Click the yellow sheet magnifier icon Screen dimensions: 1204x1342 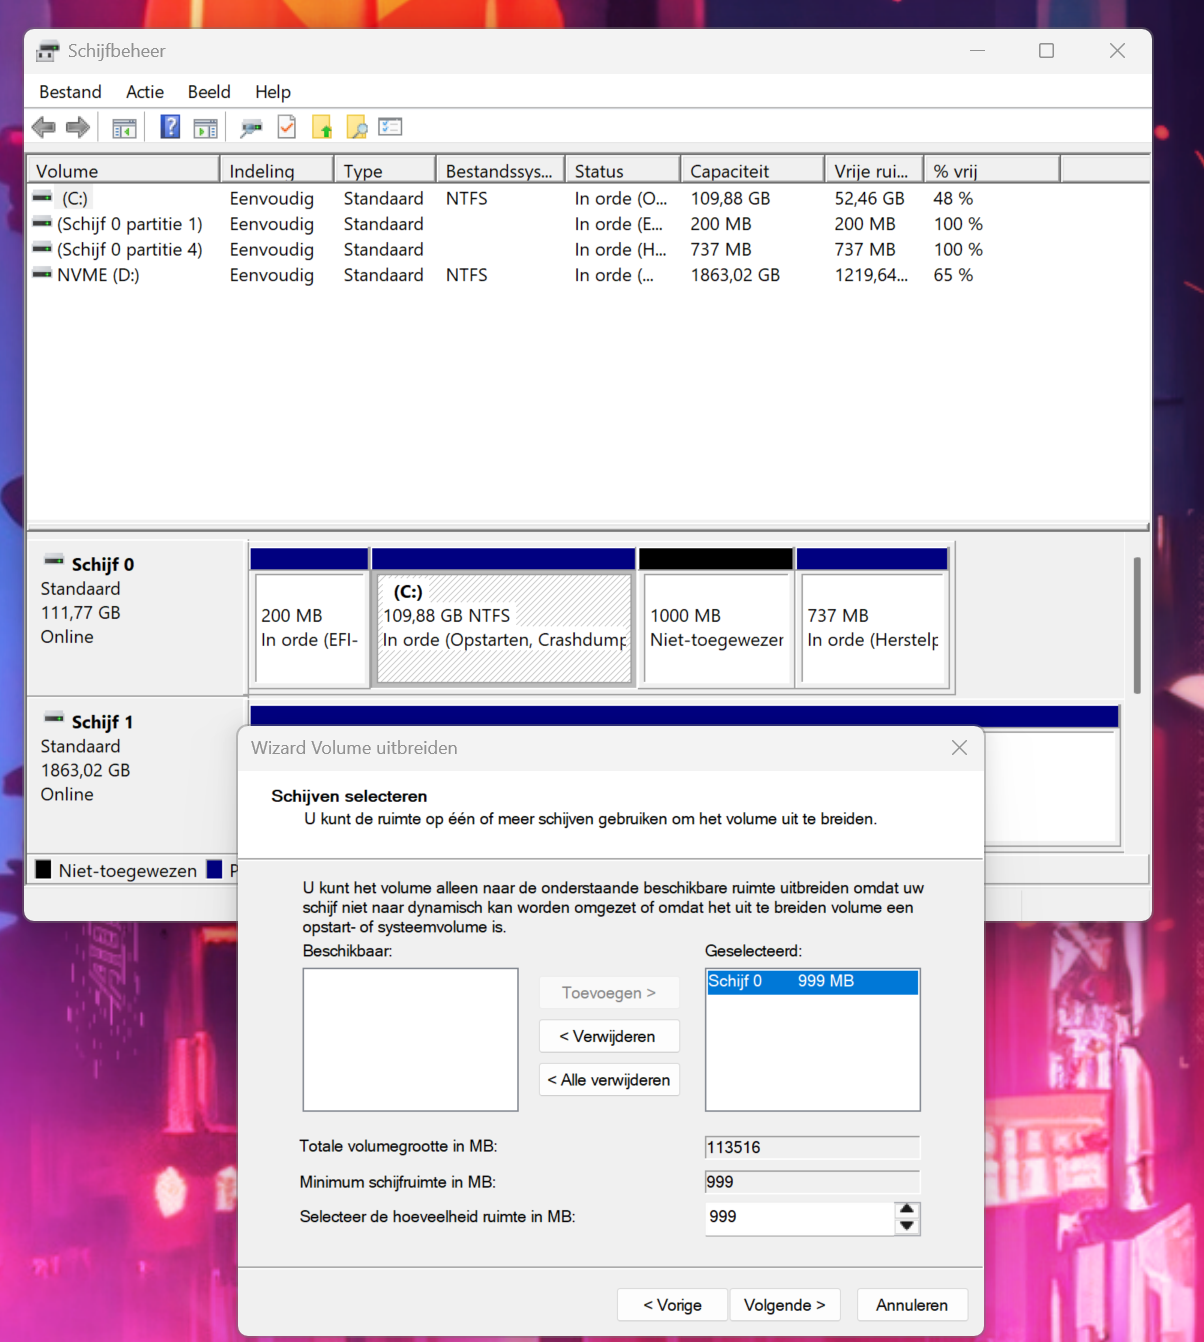pos(357,127)
